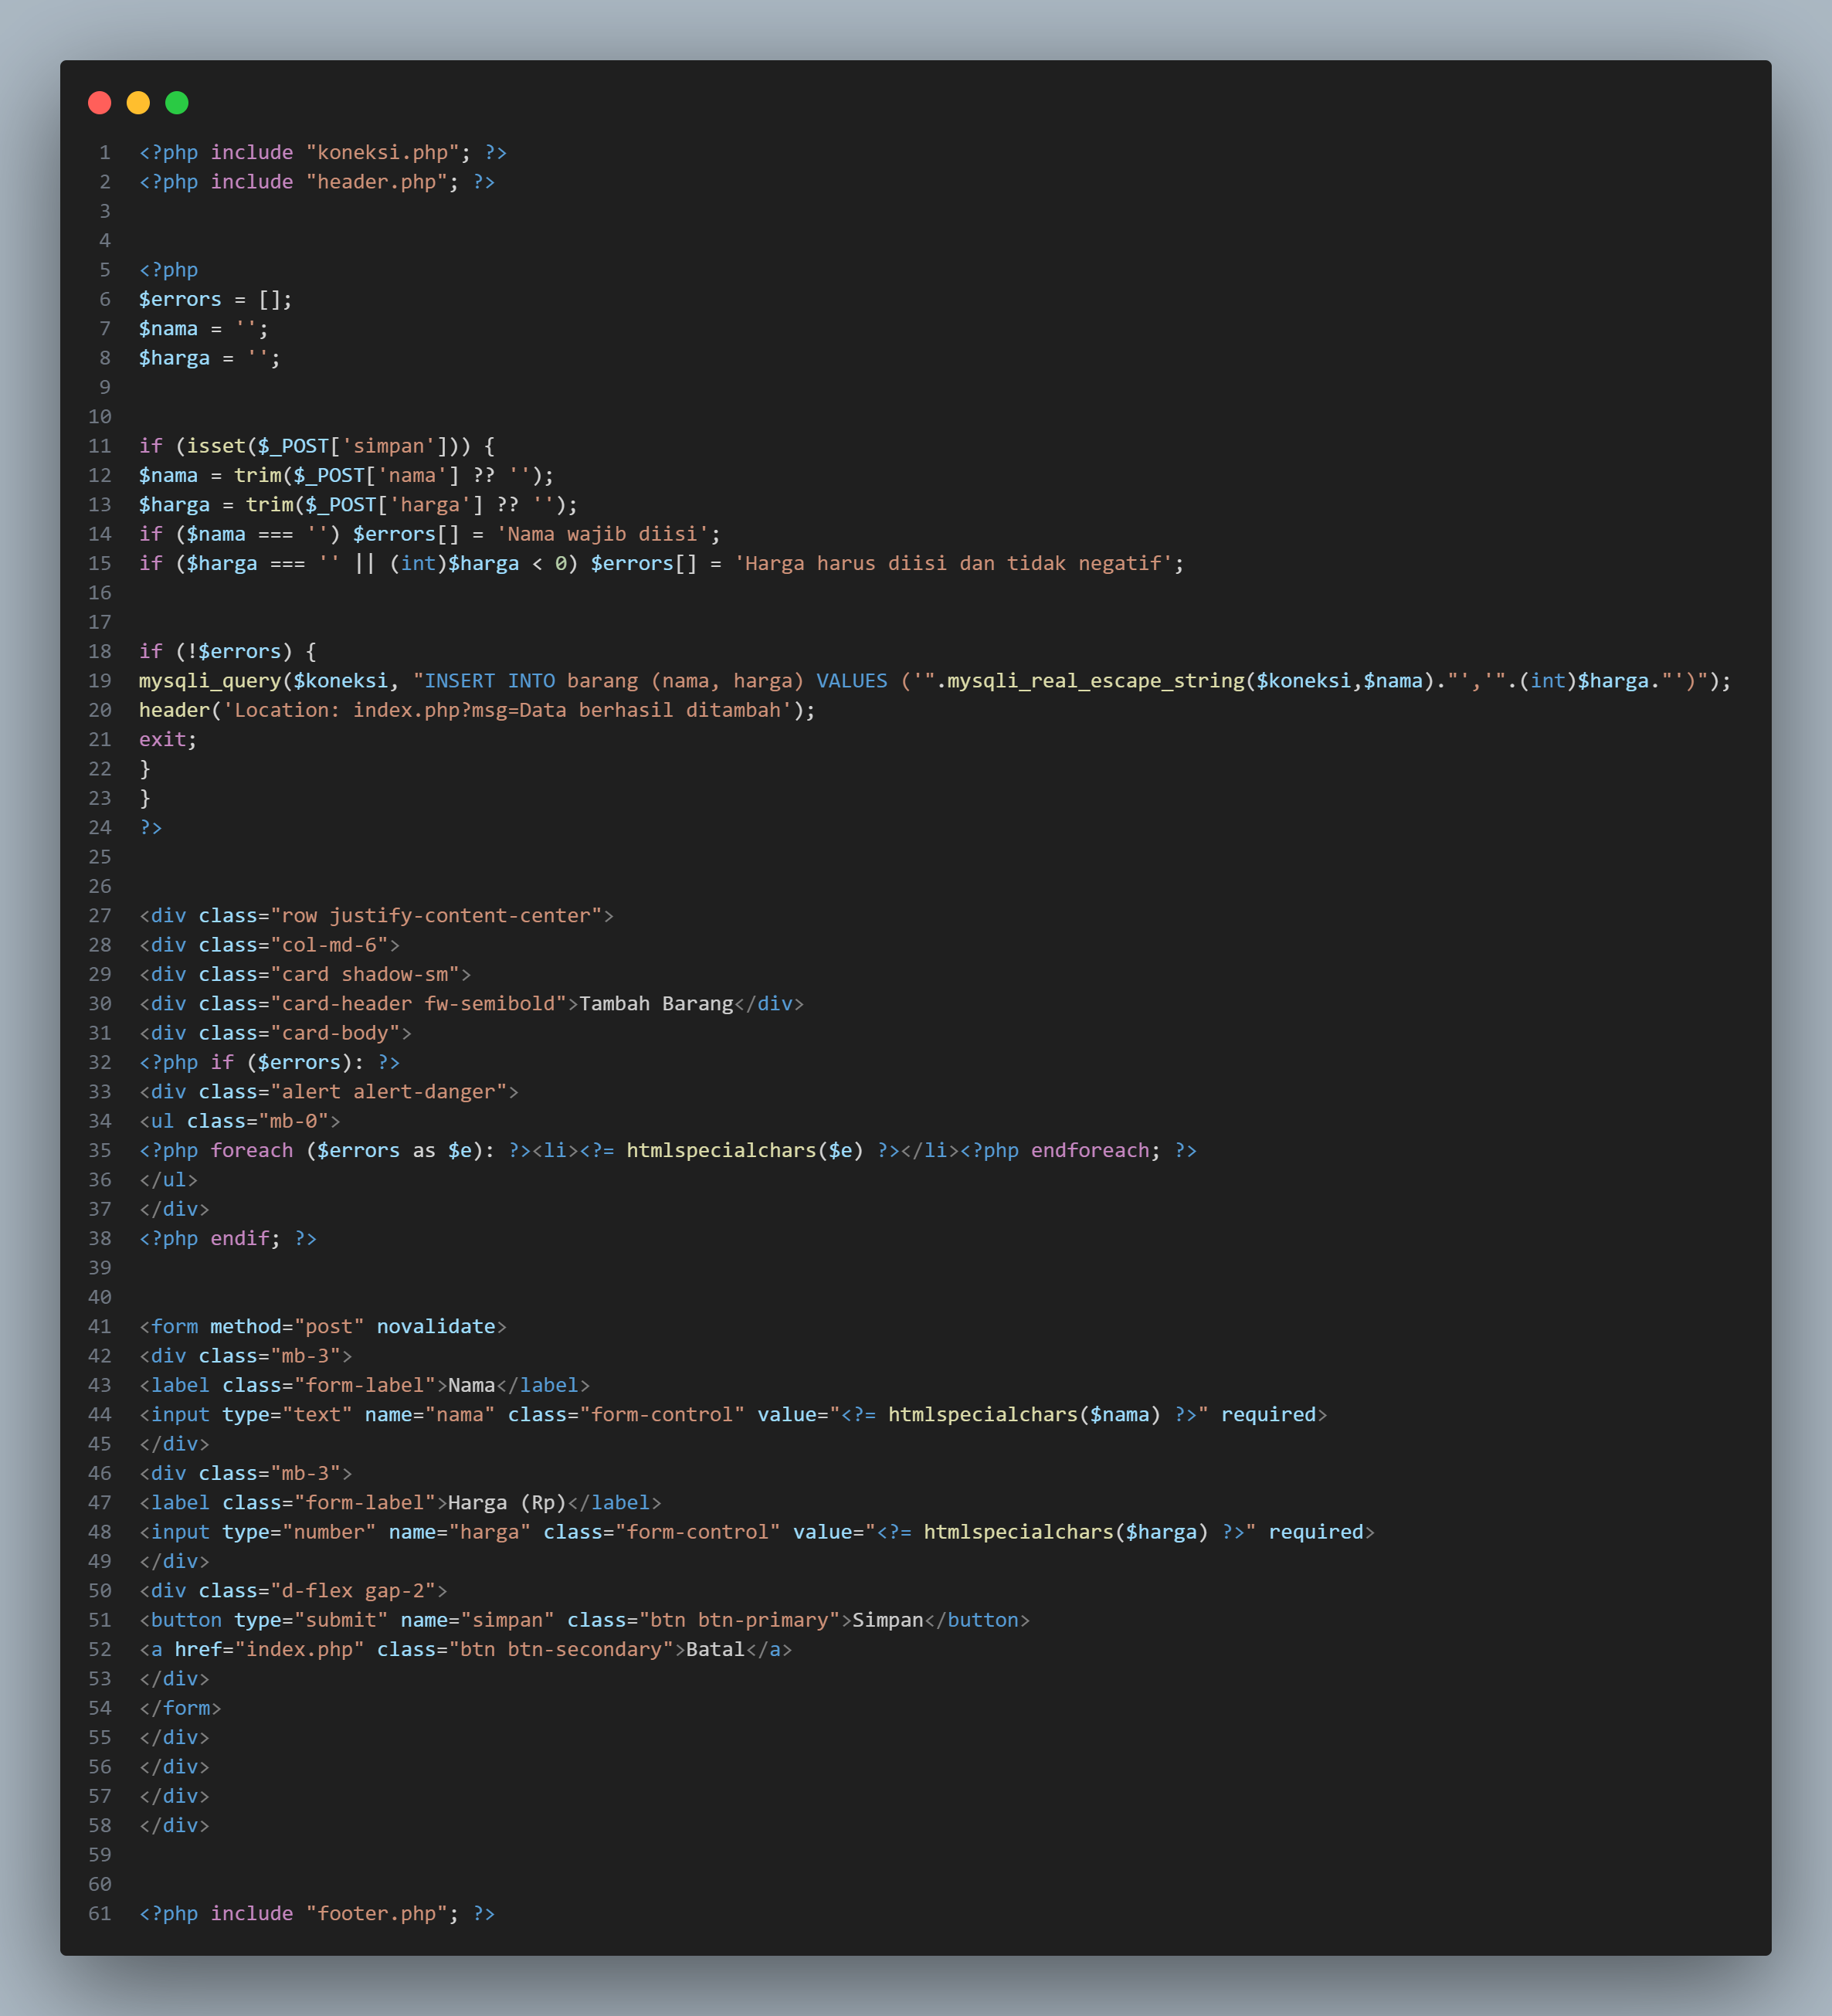Click the closing "</form>" tag line
This screenshot has height=2016, width=1832.
180,1708
